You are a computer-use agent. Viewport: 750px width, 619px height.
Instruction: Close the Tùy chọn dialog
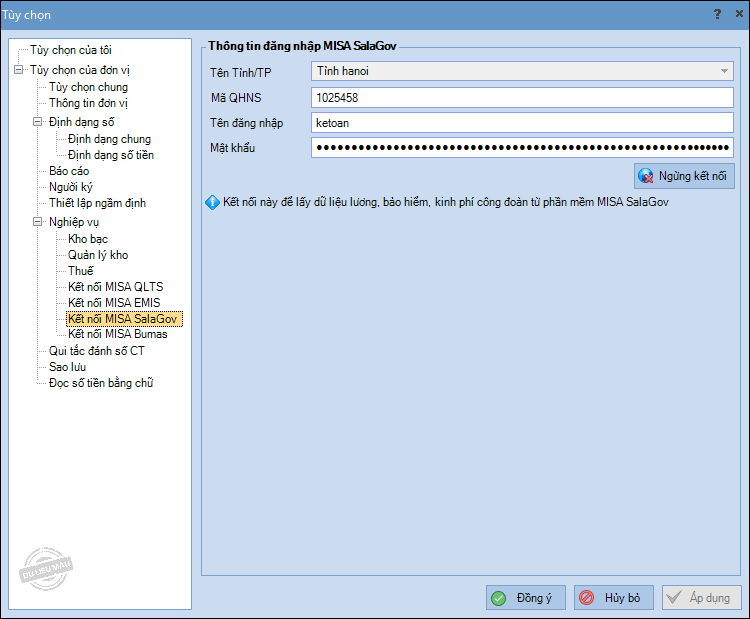click(739, 14)
